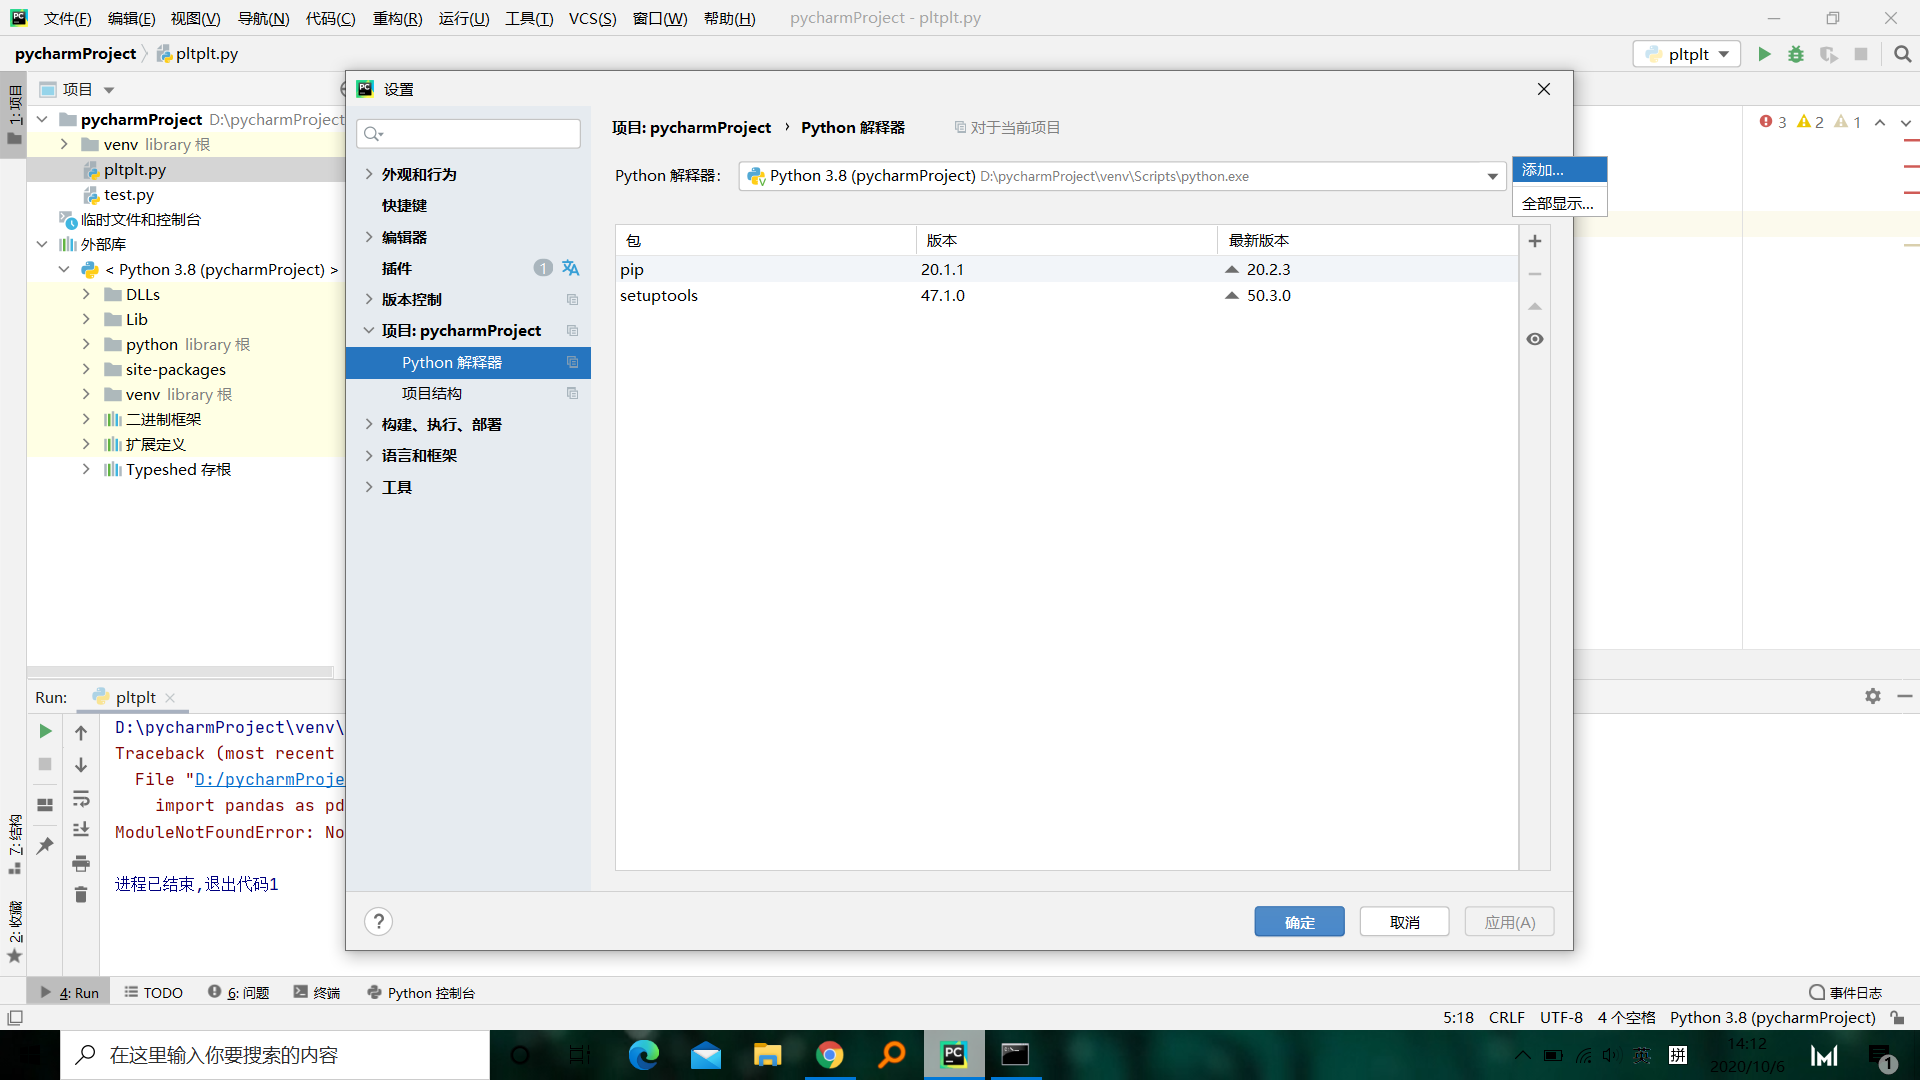This screenshot has height=1080, width=1920.
Task: Focus the settings search field
Action: pos(468,133)
